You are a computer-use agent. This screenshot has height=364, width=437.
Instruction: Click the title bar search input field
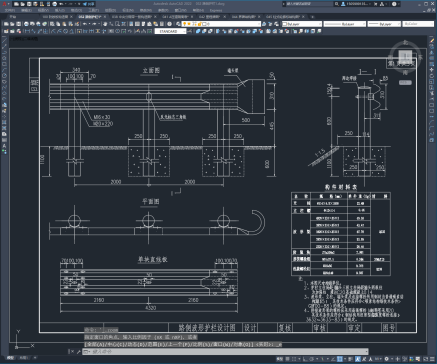click(x=308, y=4)
